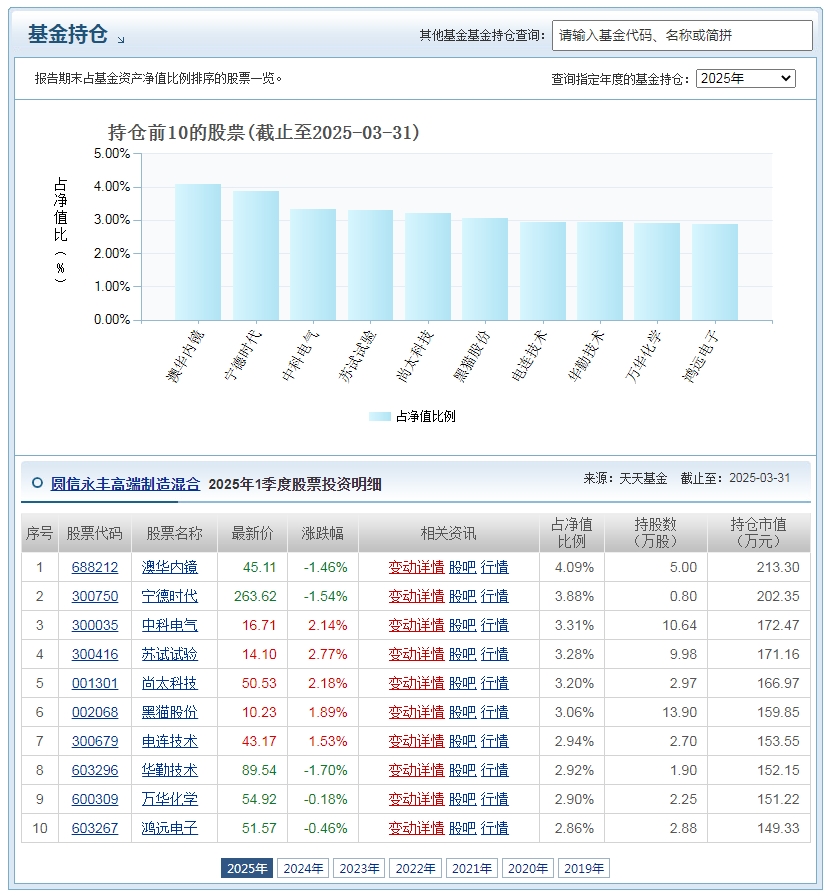Switch to the 2023年 holdings tab

pyautogui.click(x=359, y=869)
